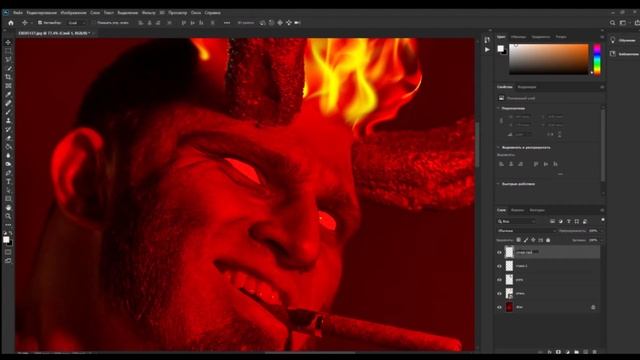Open the Move tool preset picker arrow

click(x=32, y=23)
